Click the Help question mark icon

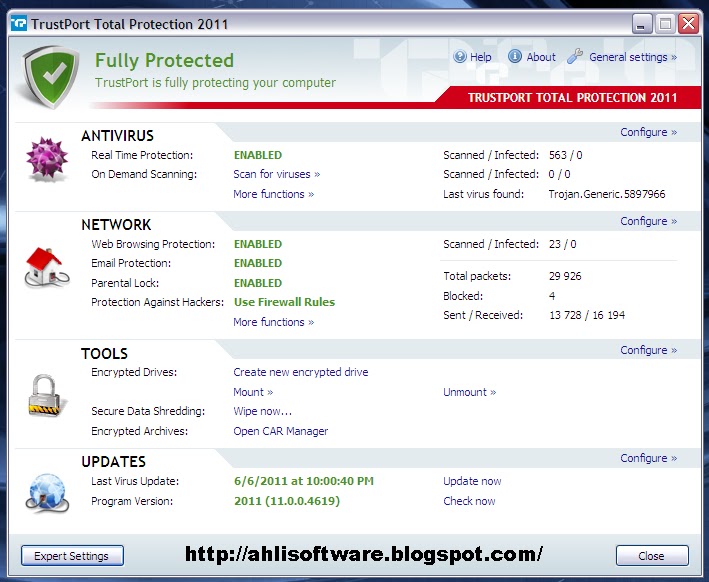click(x=460, y=57)
